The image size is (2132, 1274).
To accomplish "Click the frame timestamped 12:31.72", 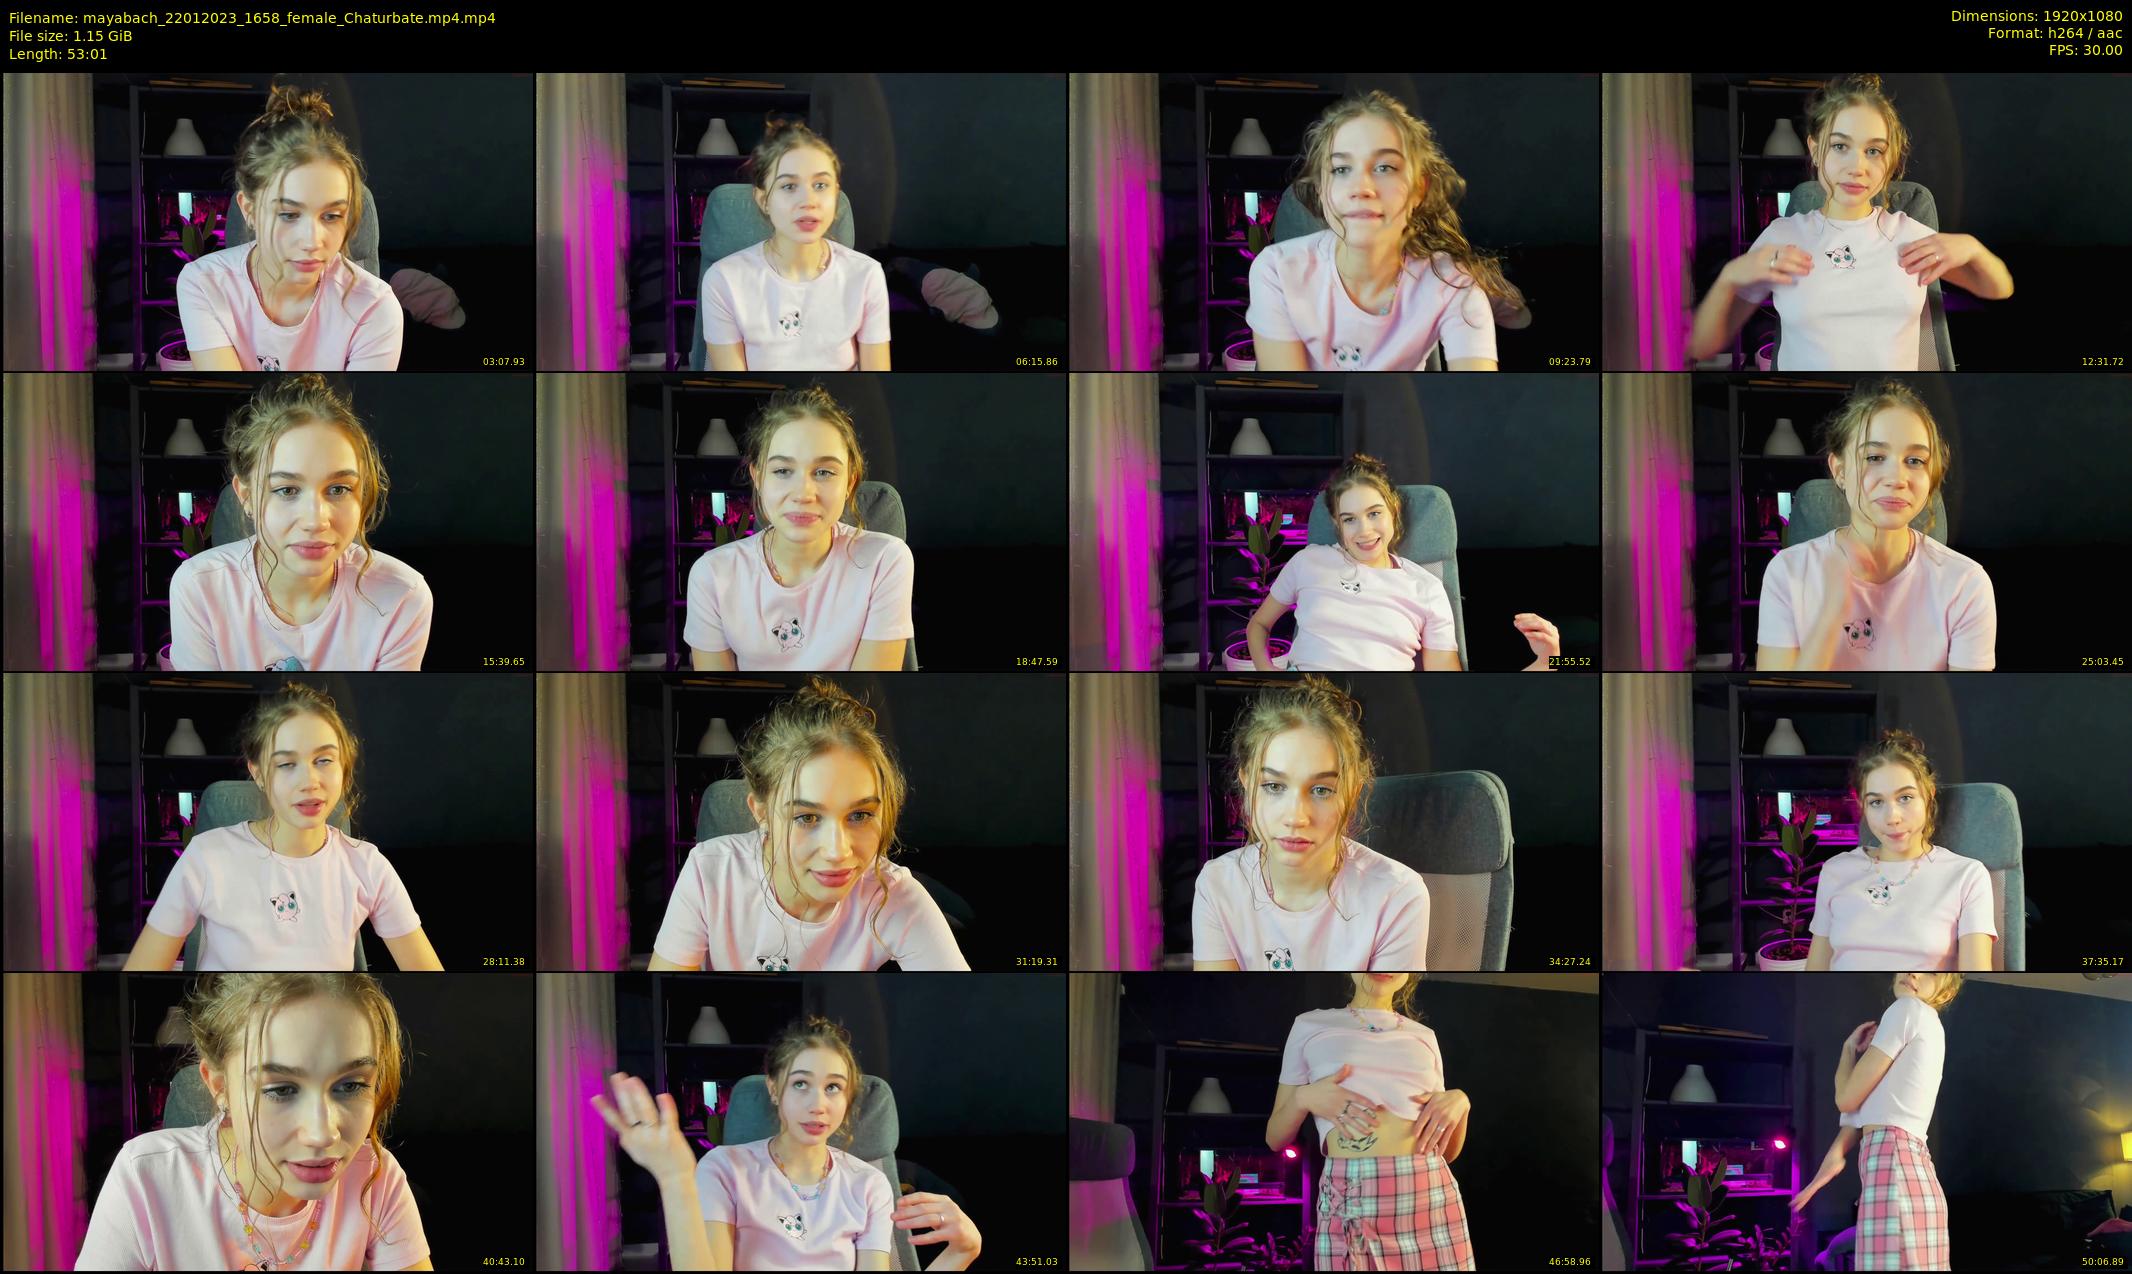I will point(1866,222).
